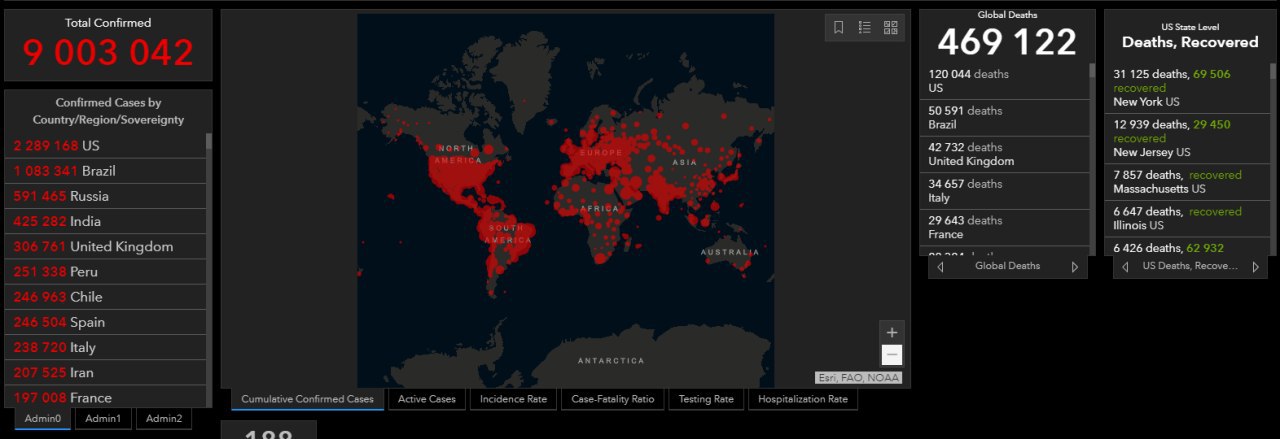Viewport: 1280px width, 439px height.
Task: Go to next Global Deaths panel page
Action: pyautogui.click(x=1075, y=267)
